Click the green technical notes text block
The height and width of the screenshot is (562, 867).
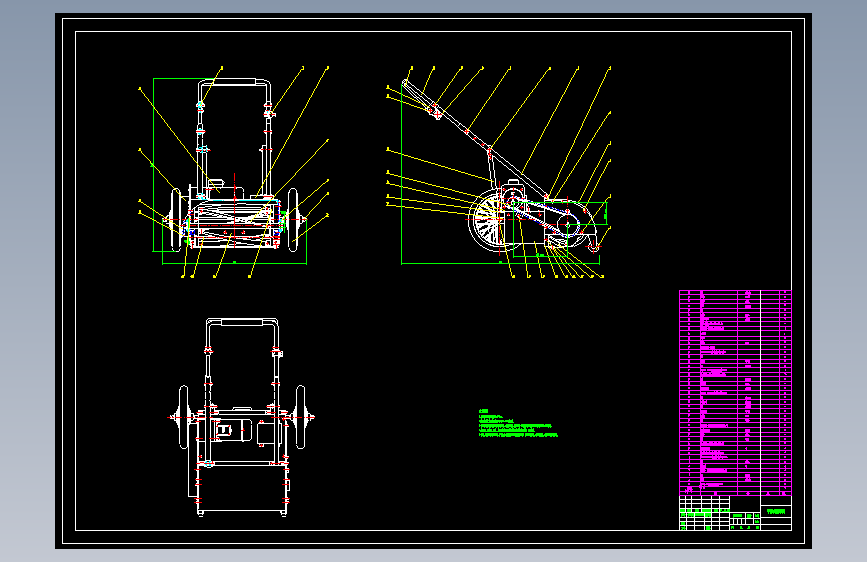click(518, 424)
